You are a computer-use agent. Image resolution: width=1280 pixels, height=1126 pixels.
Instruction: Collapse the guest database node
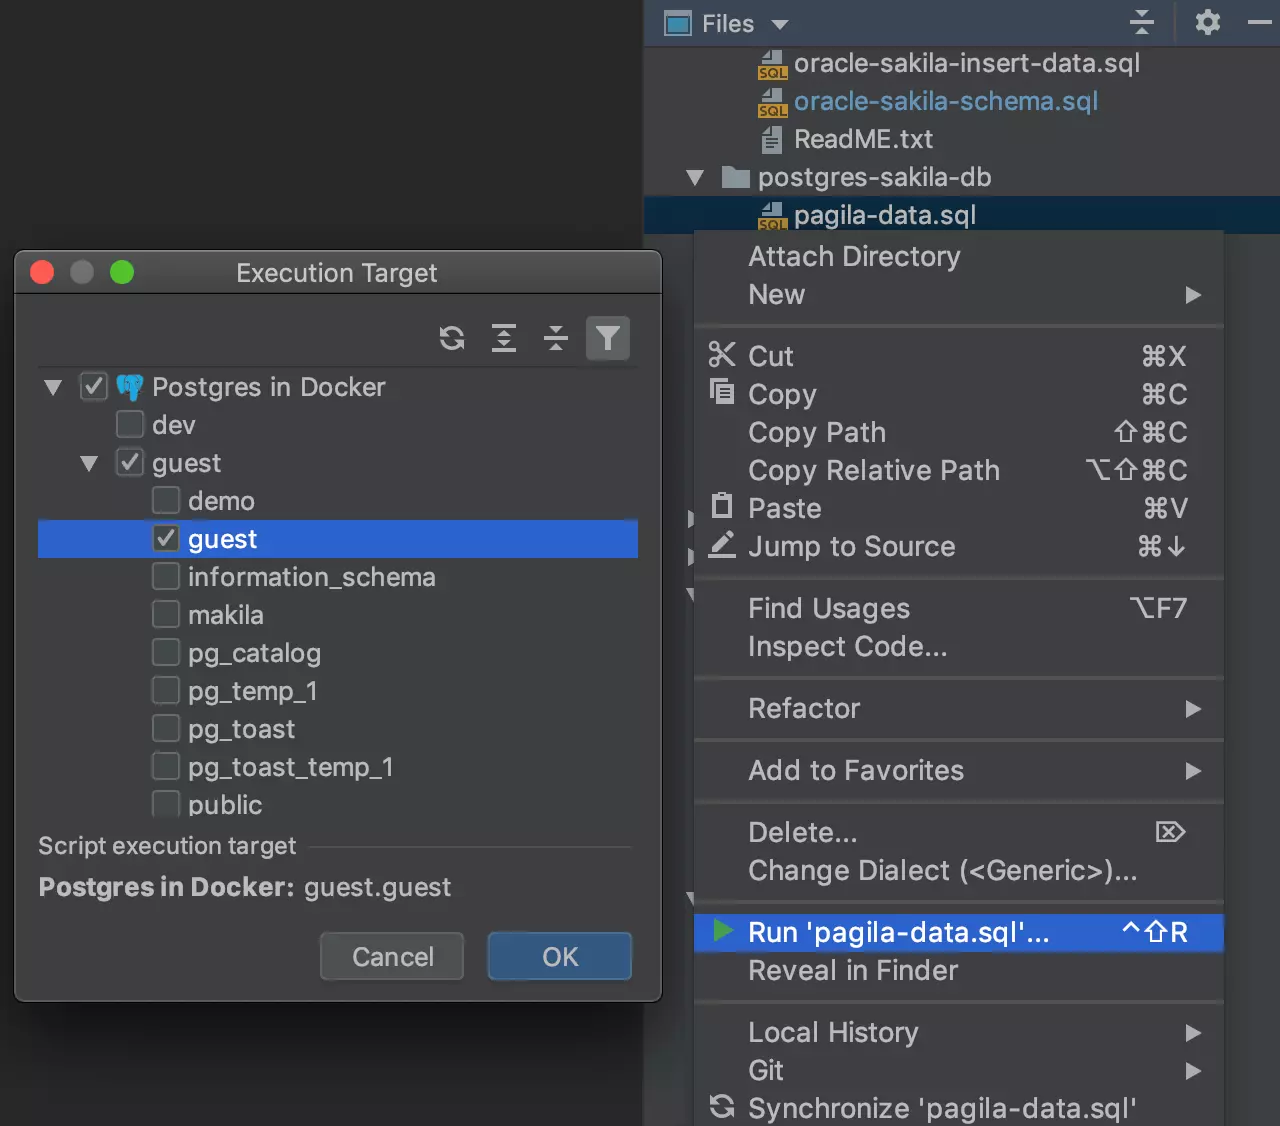(89, 464)
